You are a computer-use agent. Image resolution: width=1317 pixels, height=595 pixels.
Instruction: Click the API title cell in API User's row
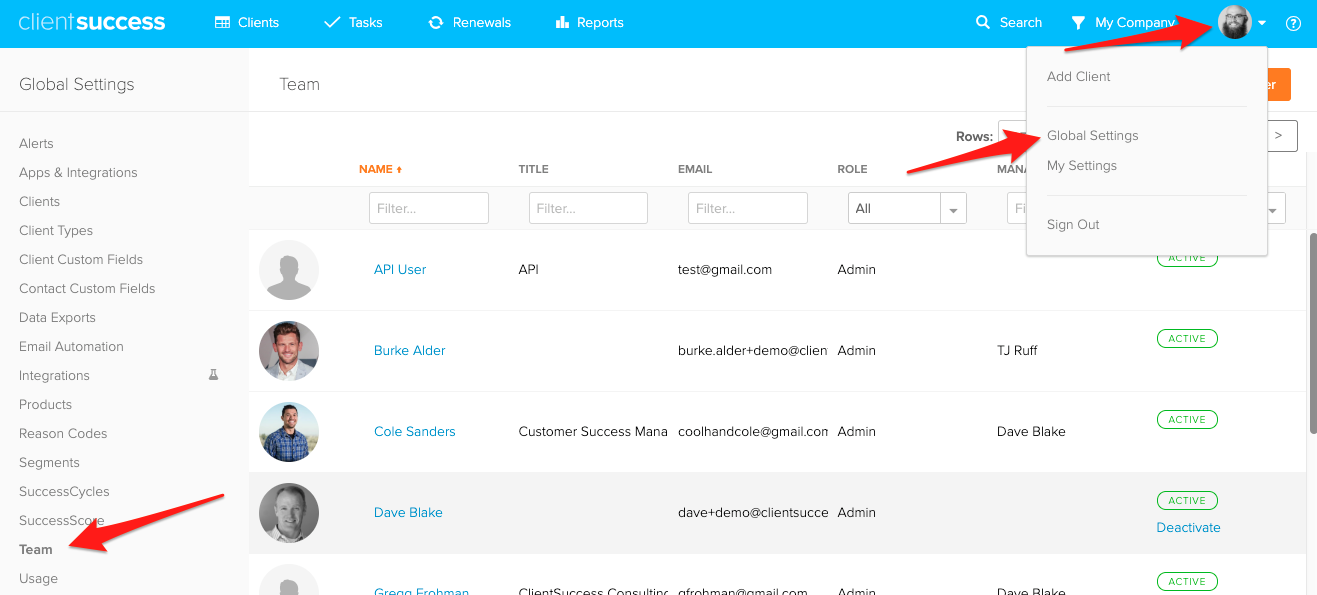529,269
